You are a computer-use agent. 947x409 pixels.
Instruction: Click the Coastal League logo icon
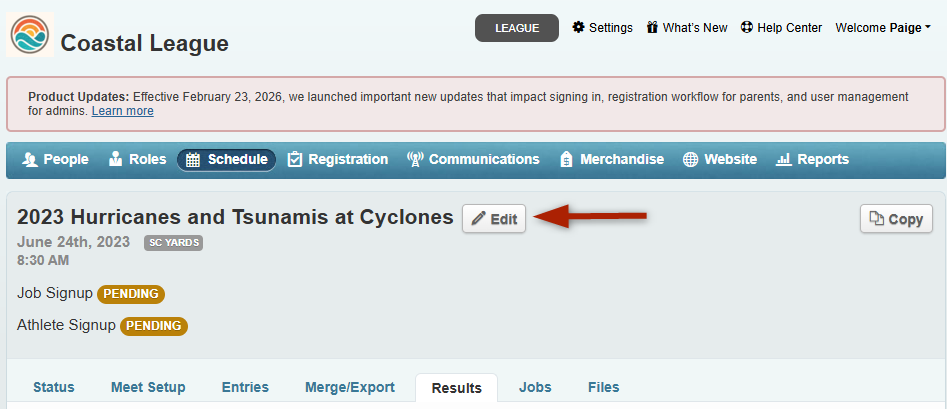pyautogui.click(x=32, y=35)
